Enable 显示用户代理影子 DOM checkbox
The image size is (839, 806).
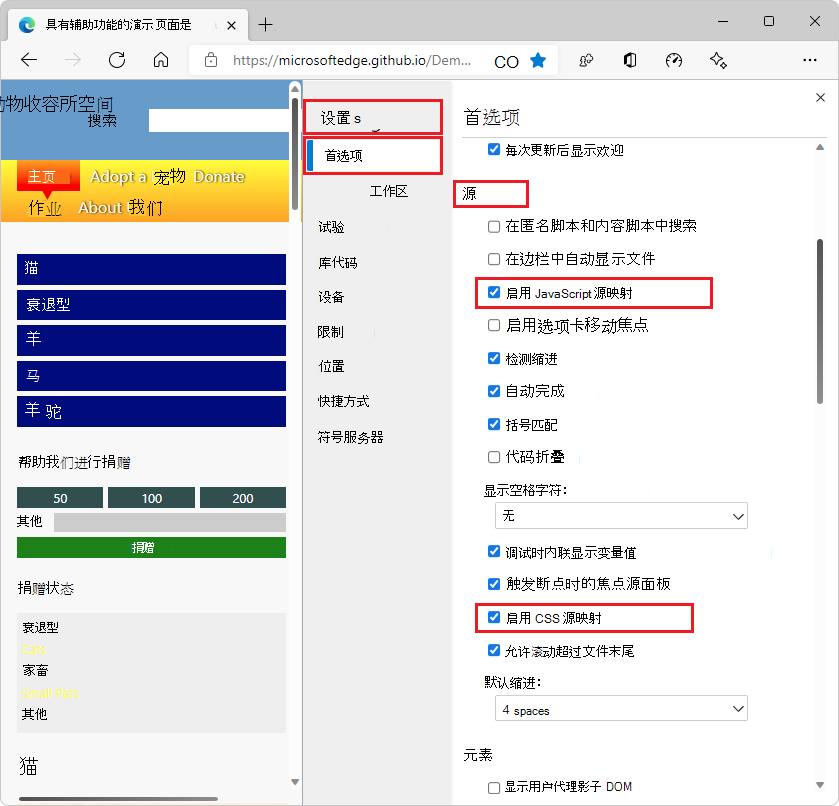pyautogui.click(x=494, y=787)
